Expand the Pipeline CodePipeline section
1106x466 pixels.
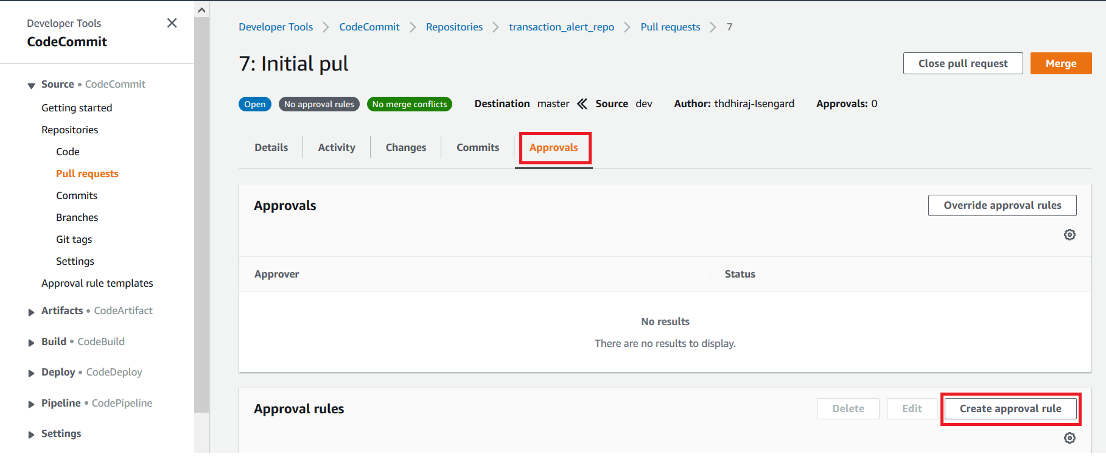pos(31,405)
